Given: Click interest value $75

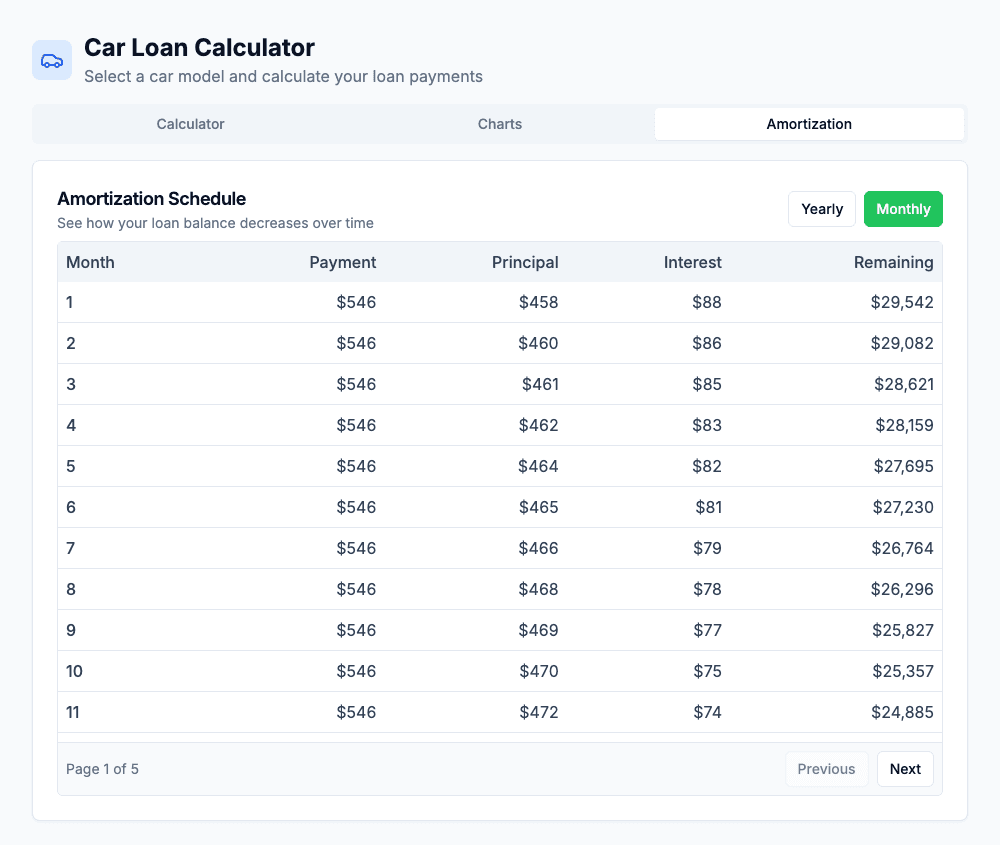Looking at the screenshot, I should pos(707,671).
